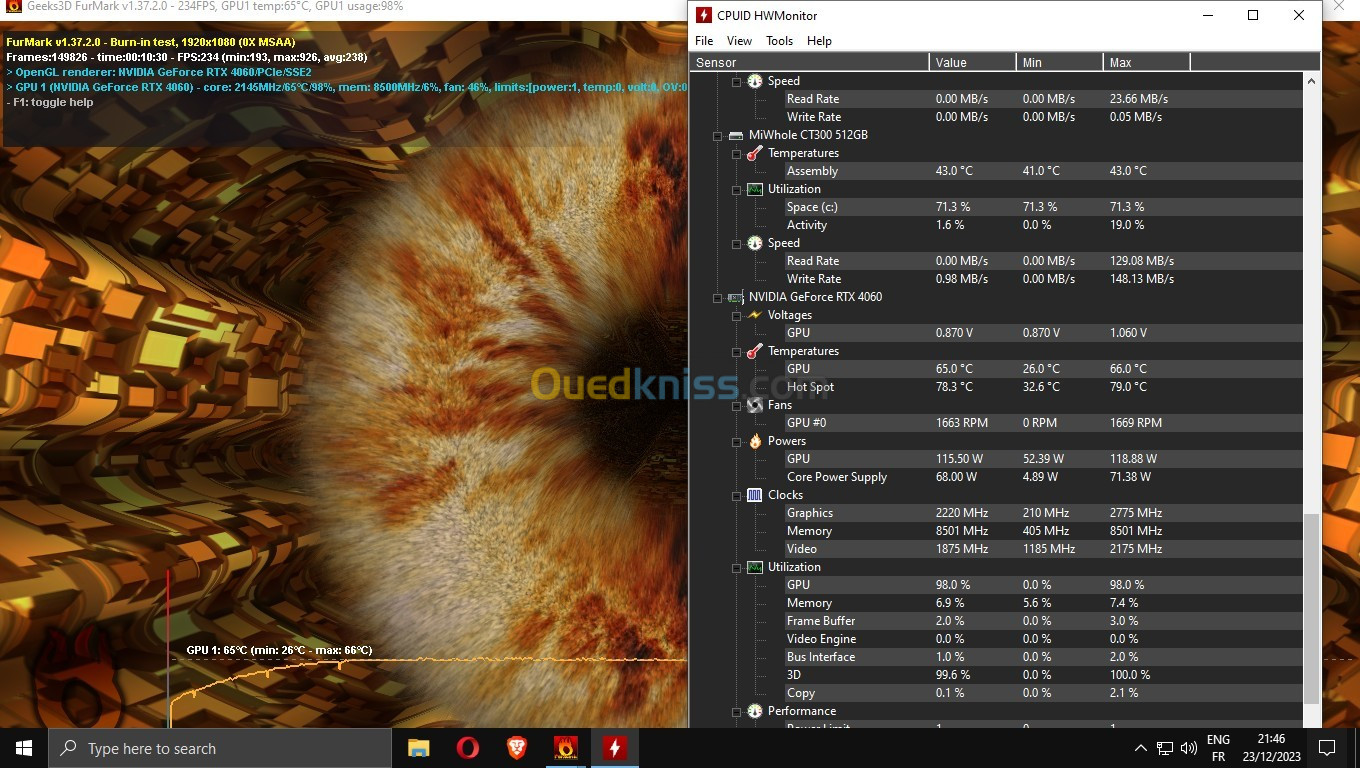Open the notification center icon
1360x768 pixels.
pyautogui.click(x=1327, y=748)
